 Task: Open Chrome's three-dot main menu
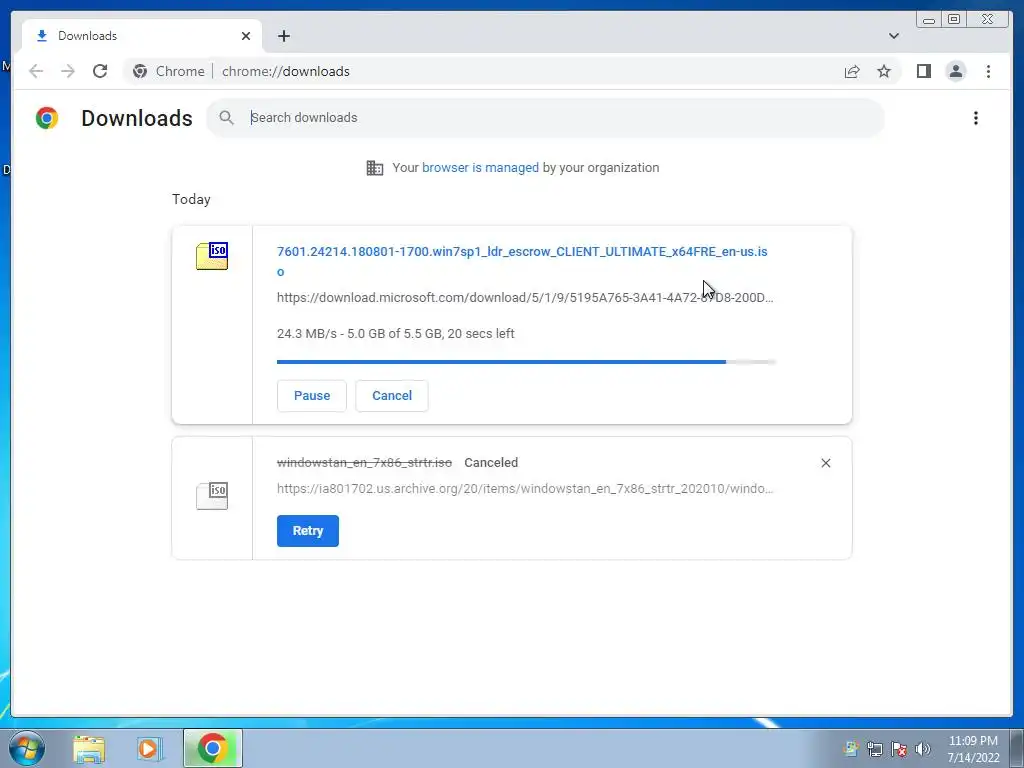click(988, 71)
